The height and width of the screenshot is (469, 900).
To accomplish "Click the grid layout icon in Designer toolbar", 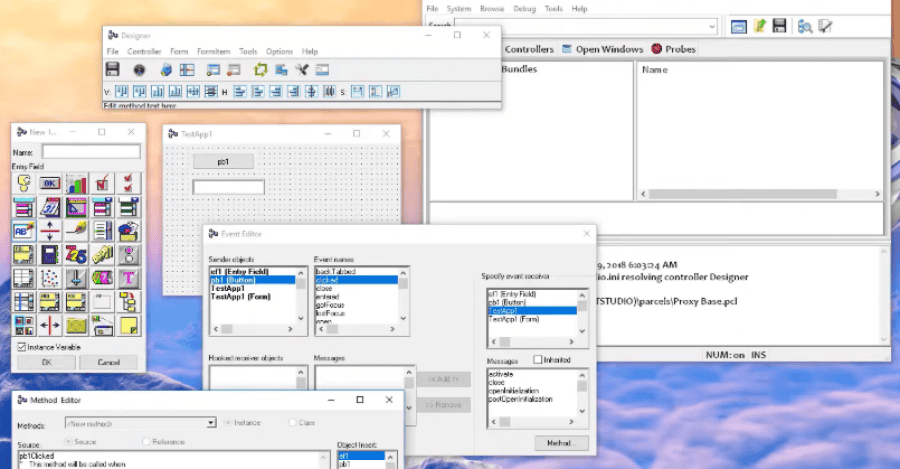I will point(187,69).
